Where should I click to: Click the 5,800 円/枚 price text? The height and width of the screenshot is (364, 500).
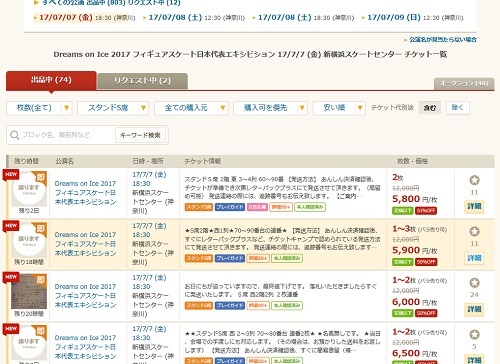(x=415, y=199)
